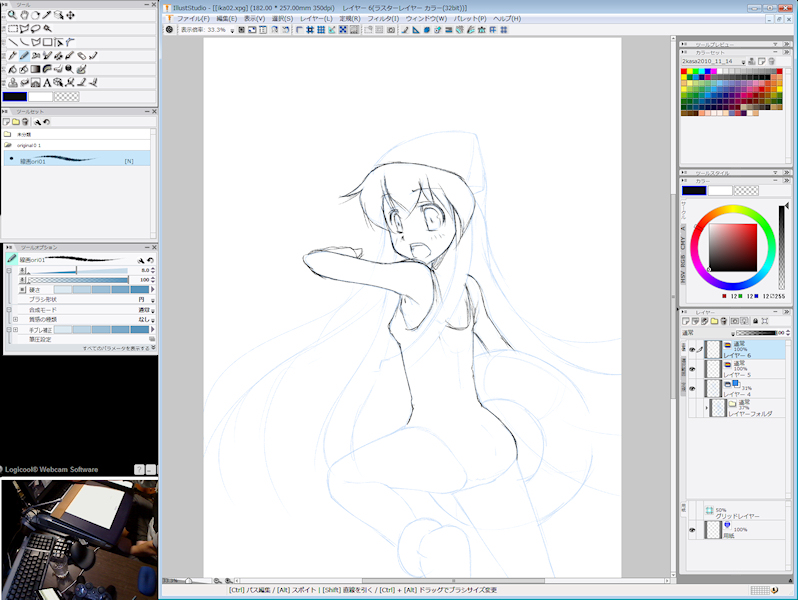Toggle visibility of レイヤー 4
Viewport: 798px width, 600px height.
click(691, 389)
